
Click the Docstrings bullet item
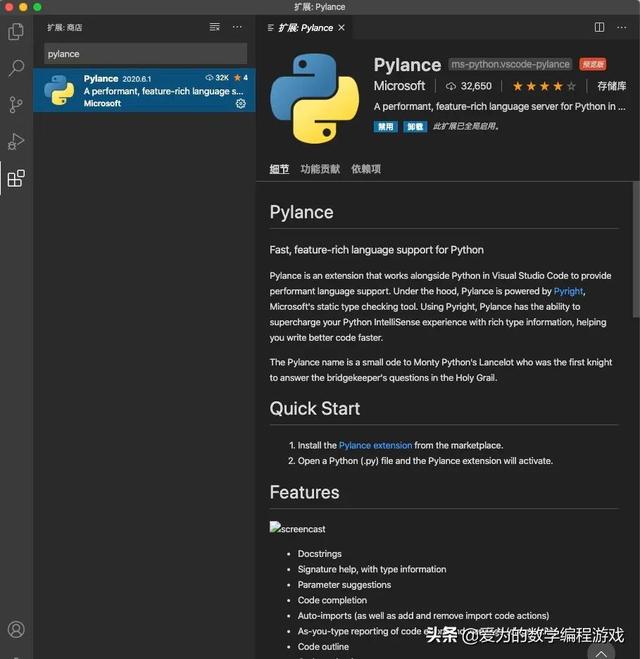click(319, 554)
